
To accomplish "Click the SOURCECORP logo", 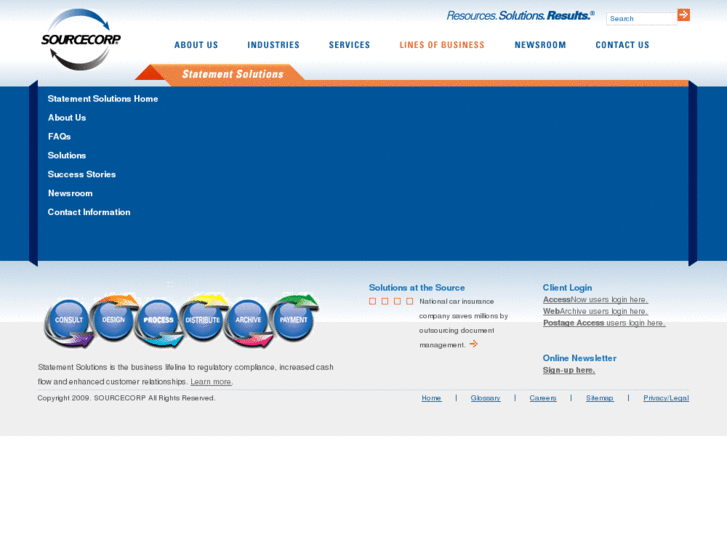I will click(x=81, y=39).
